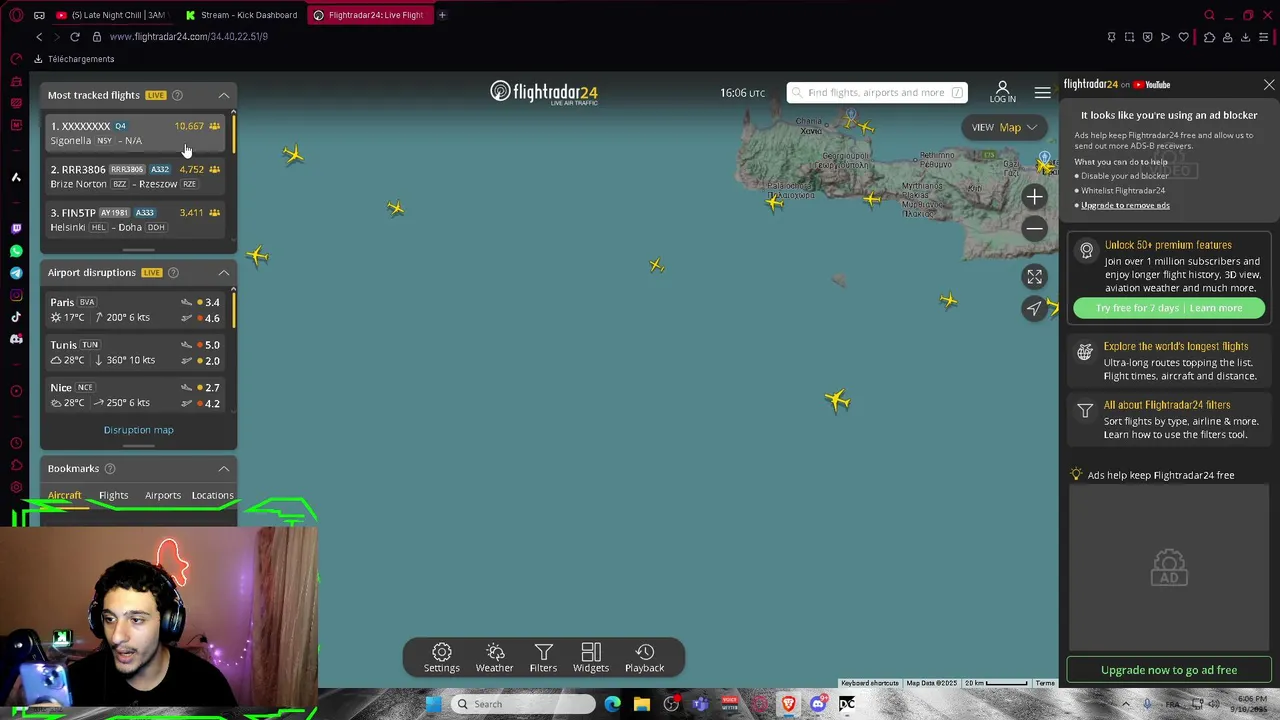The height and width of the screenshot is (720, 1280).
Task: Open Twitch in browser sidebar
Action: (x=16, y=229)
